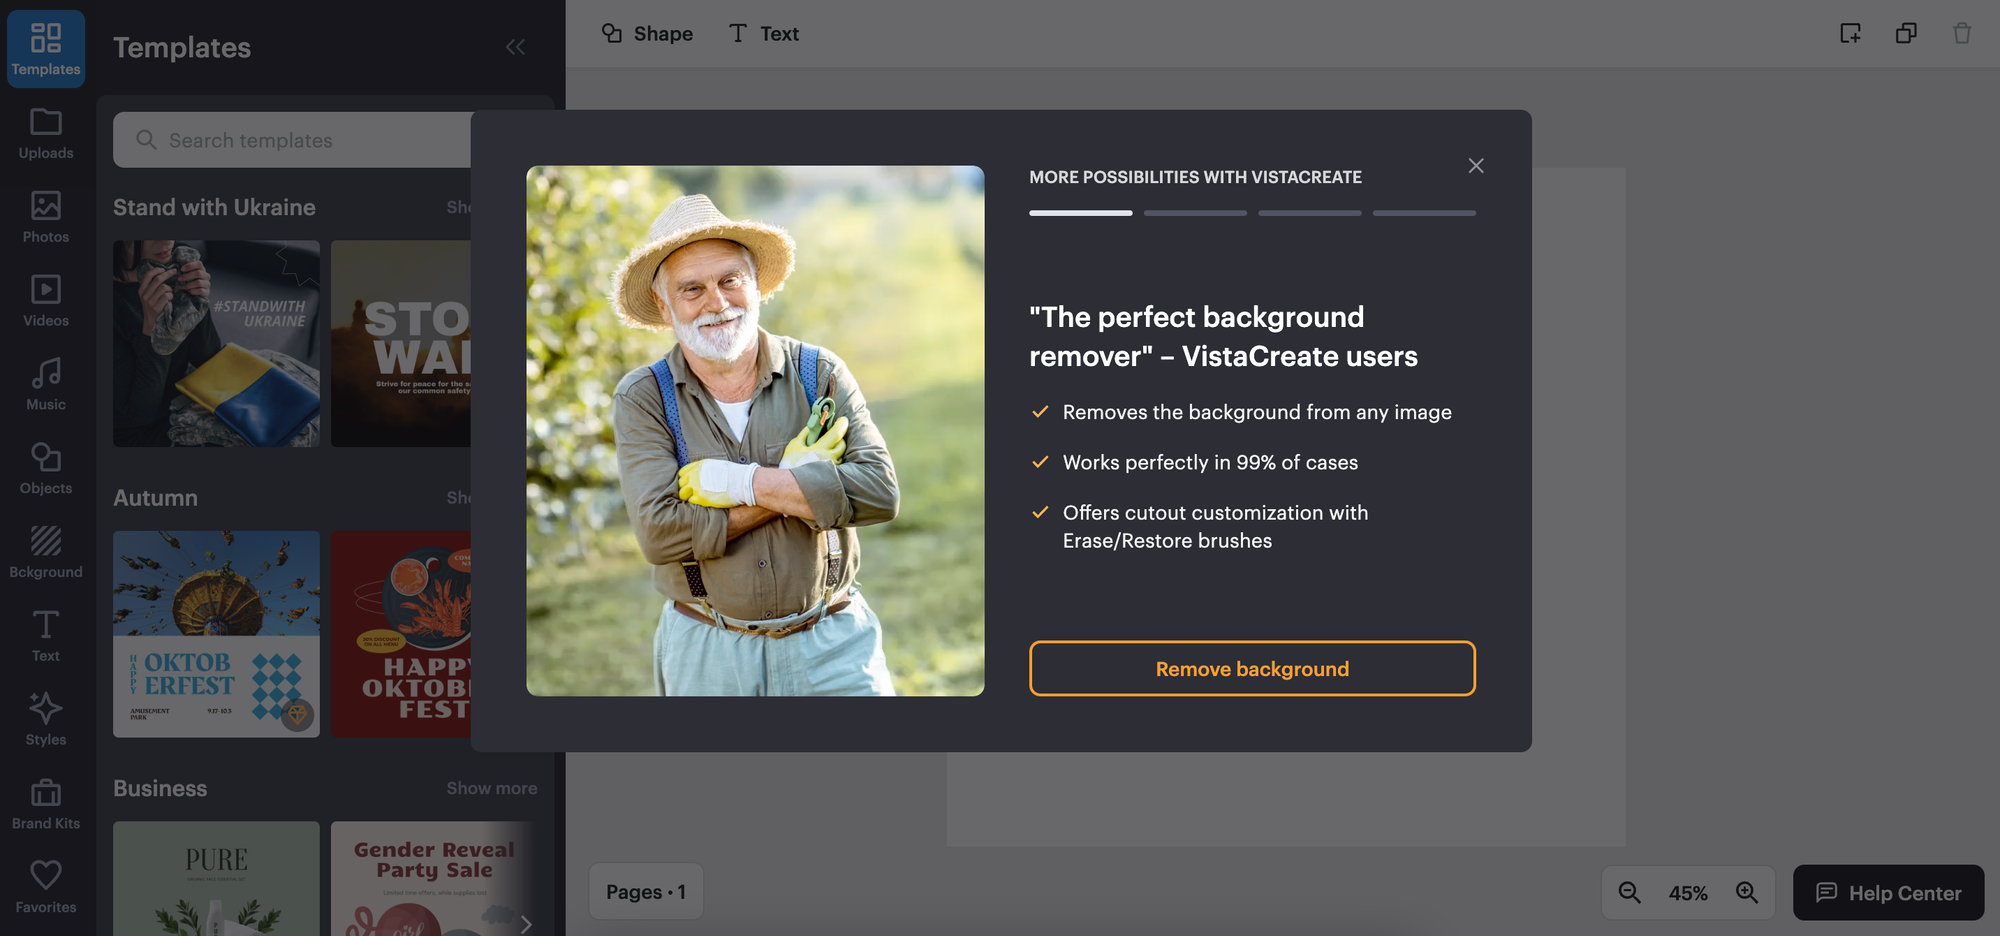2000x936 pixels.
Task: Open the Pages panel
Action: 645,891
